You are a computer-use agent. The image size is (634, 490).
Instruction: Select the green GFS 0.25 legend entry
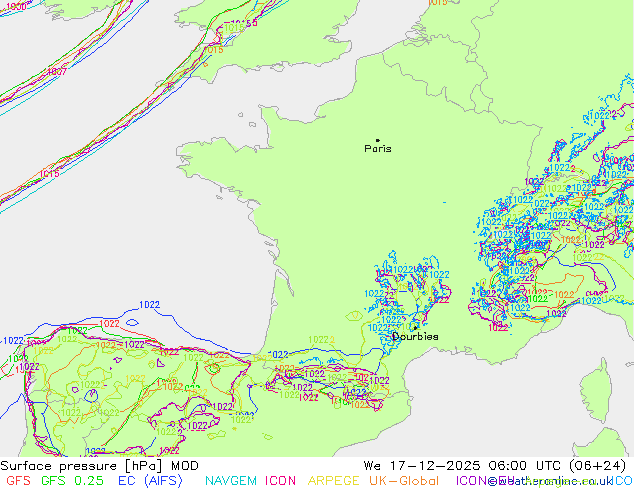pyautogui.click(x=72, y=481)
